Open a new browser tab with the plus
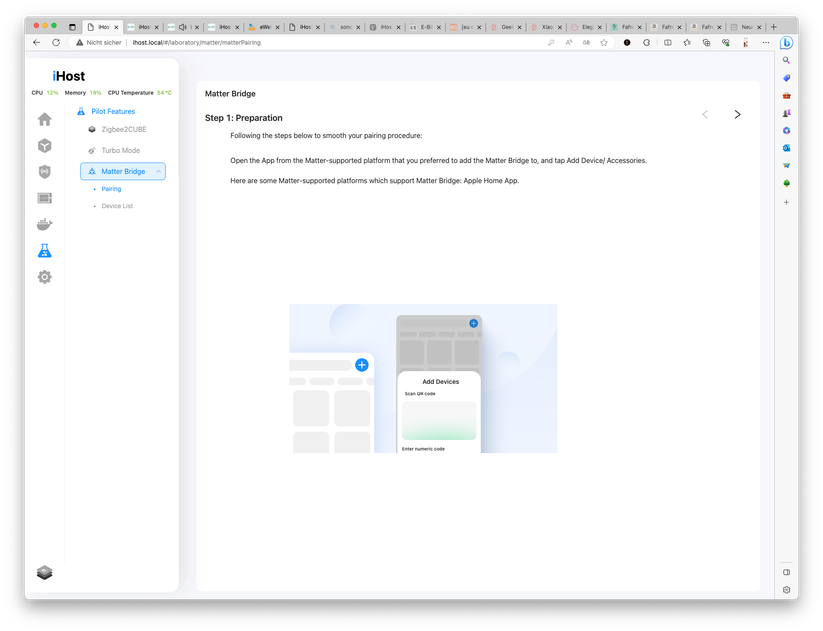 (x=772, y=27)
